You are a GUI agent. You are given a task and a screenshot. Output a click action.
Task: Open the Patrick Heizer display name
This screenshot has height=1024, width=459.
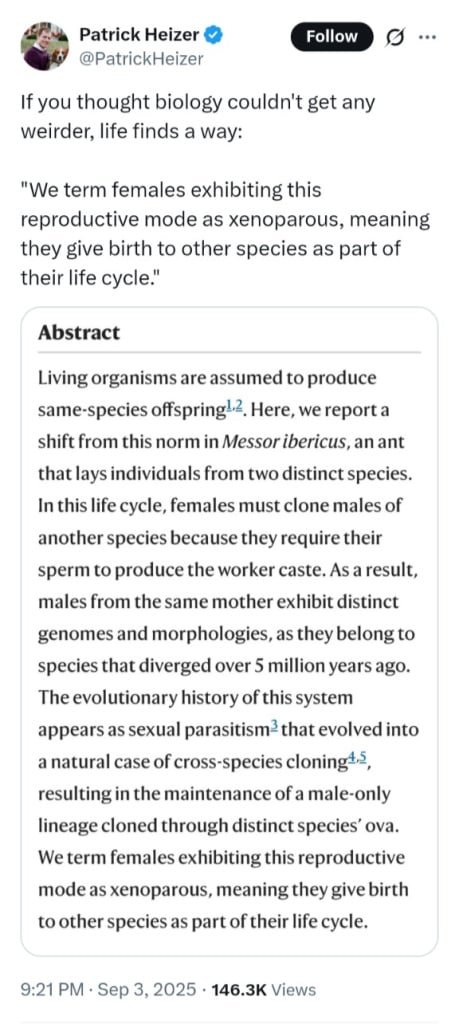(x=140, y=36)
